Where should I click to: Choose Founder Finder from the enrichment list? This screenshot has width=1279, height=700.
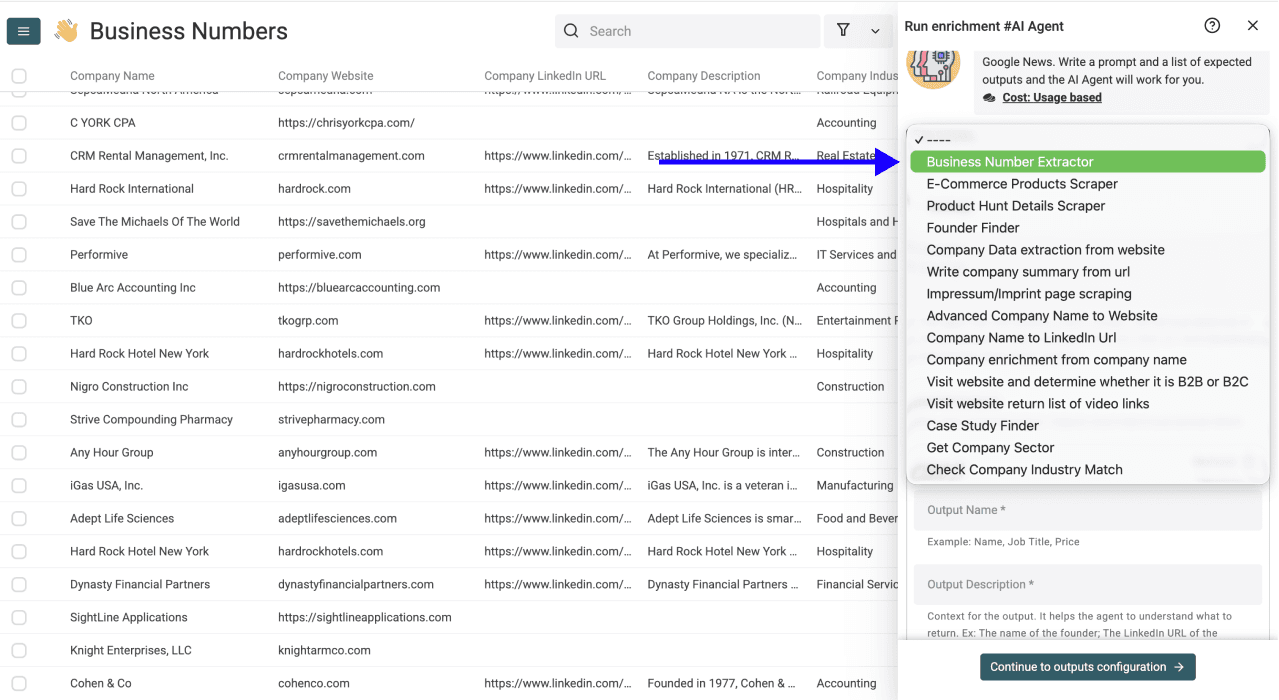click(972, 227)
